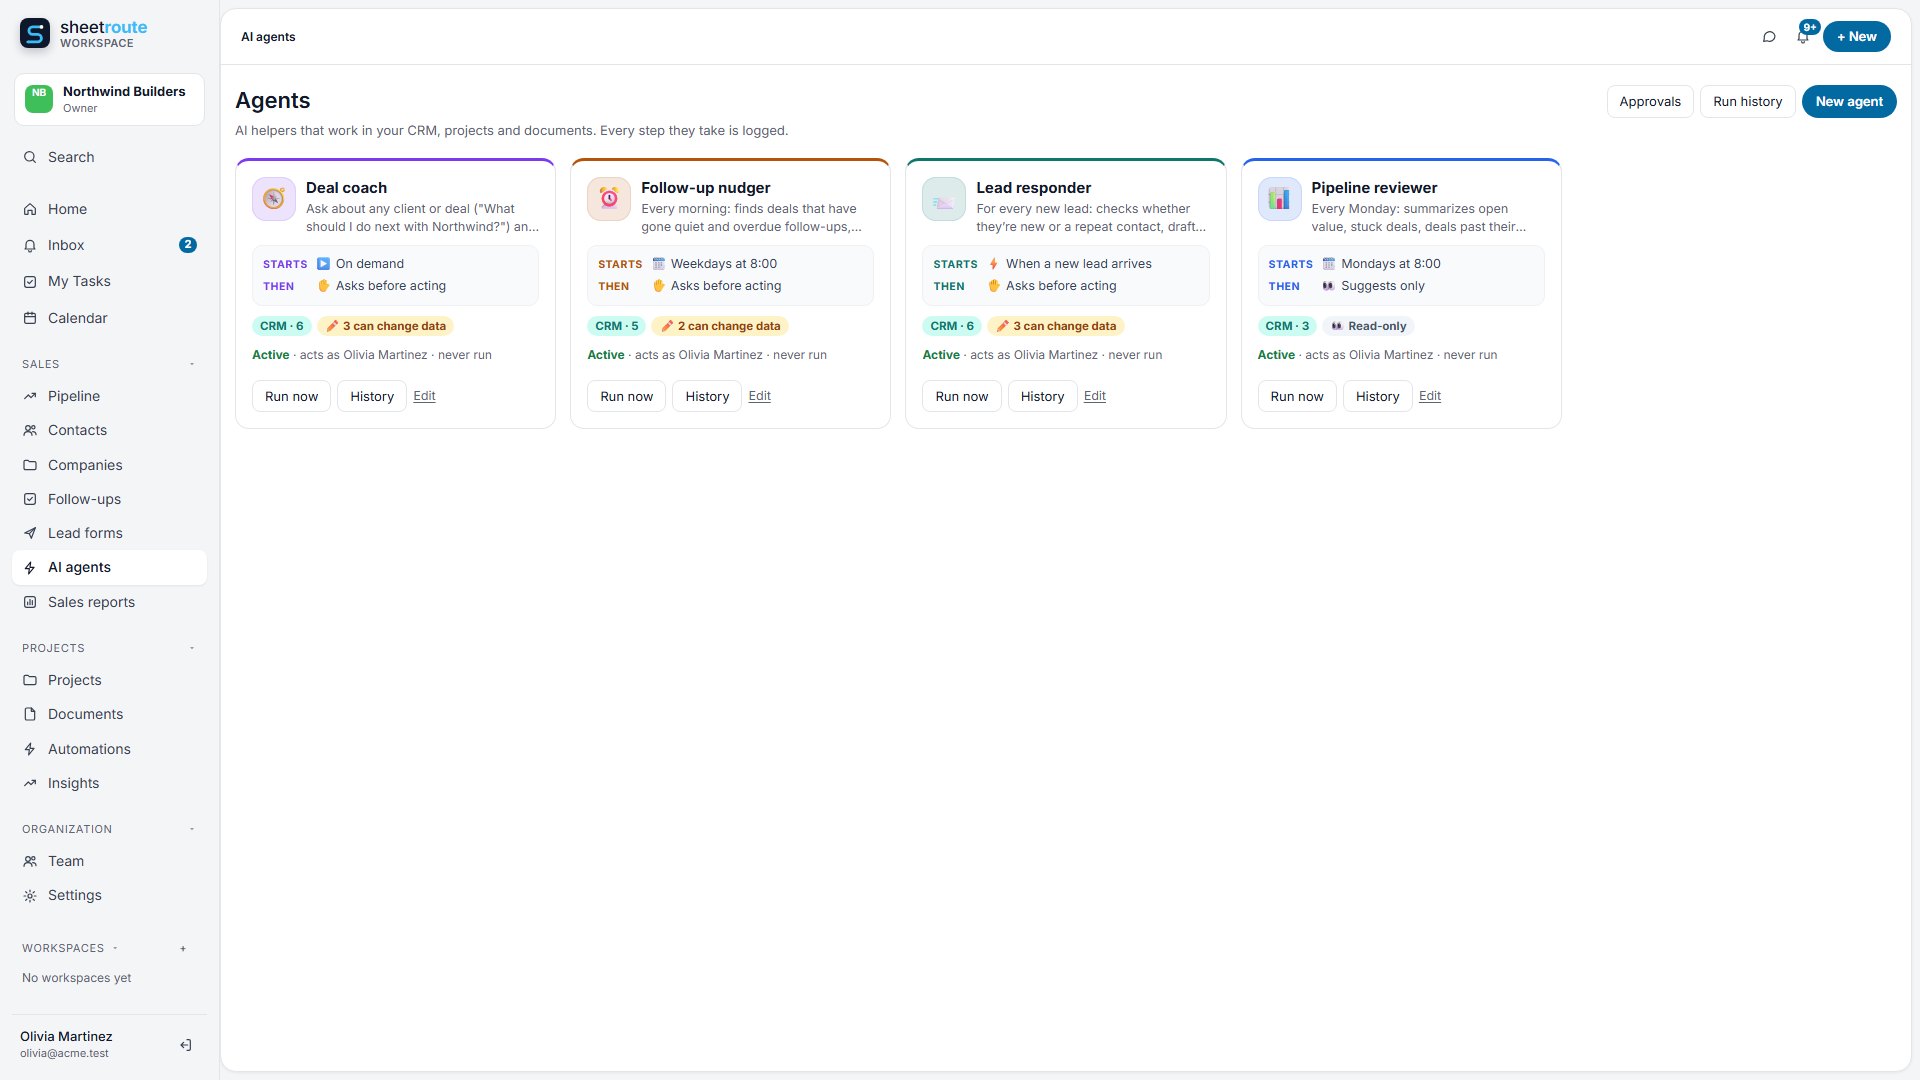Click the Team people icon
Viewport: 1920px width, 1080px height.
click(30, 861)
